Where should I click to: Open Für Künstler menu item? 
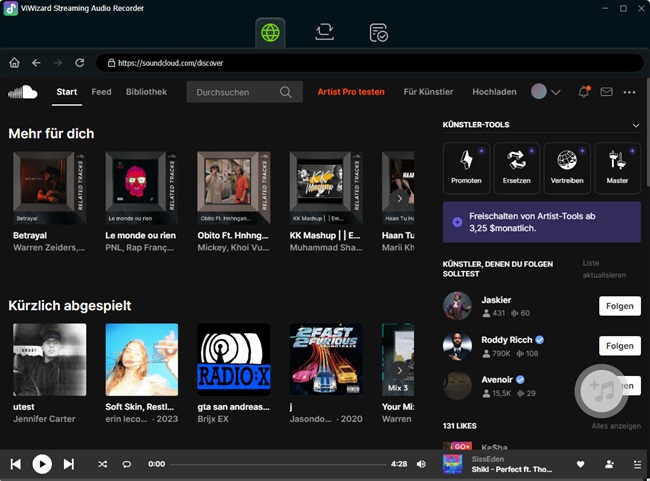click(428, 92)
